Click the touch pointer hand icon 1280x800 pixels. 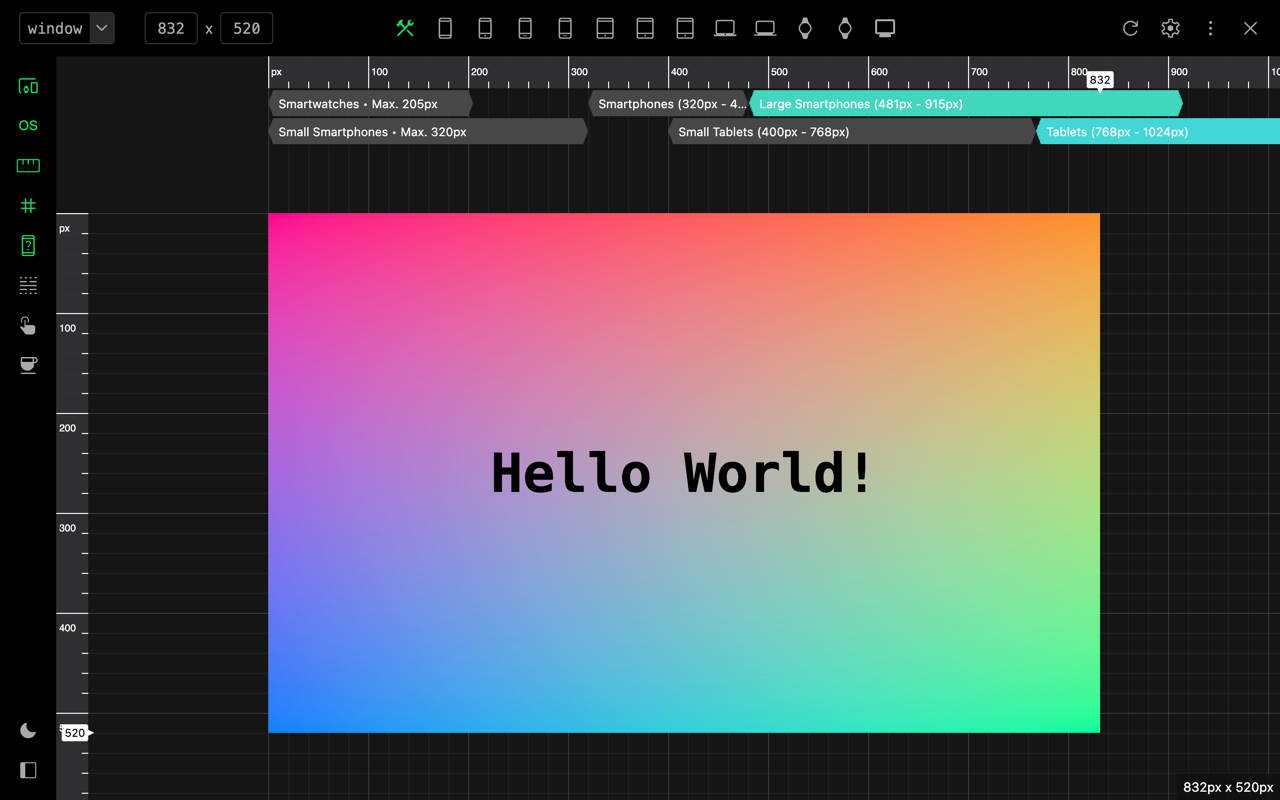click(28, 325)
